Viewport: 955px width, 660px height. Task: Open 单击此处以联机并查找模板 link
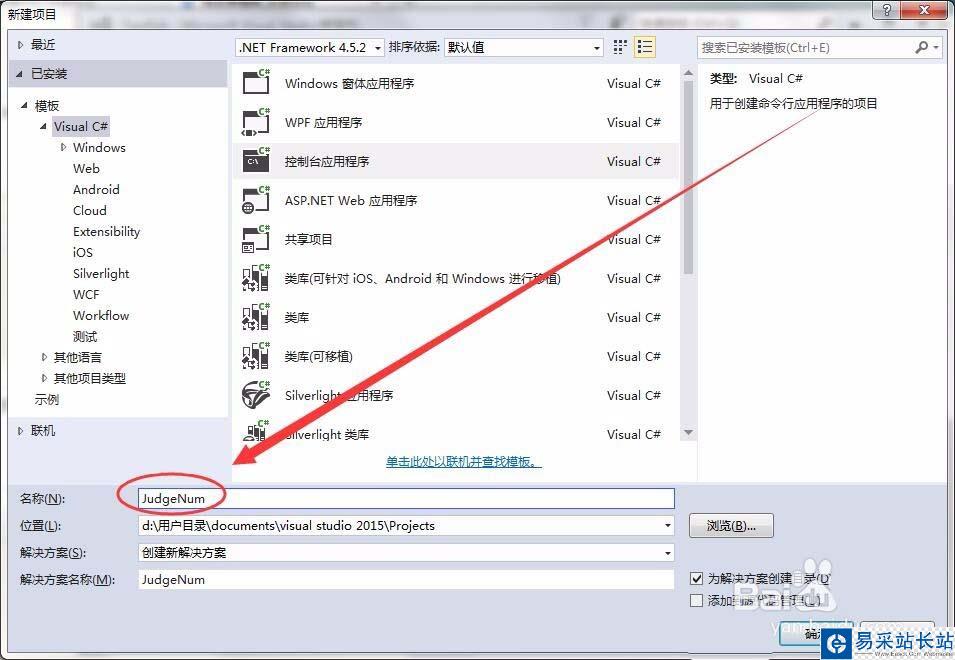tap(463, 462)
